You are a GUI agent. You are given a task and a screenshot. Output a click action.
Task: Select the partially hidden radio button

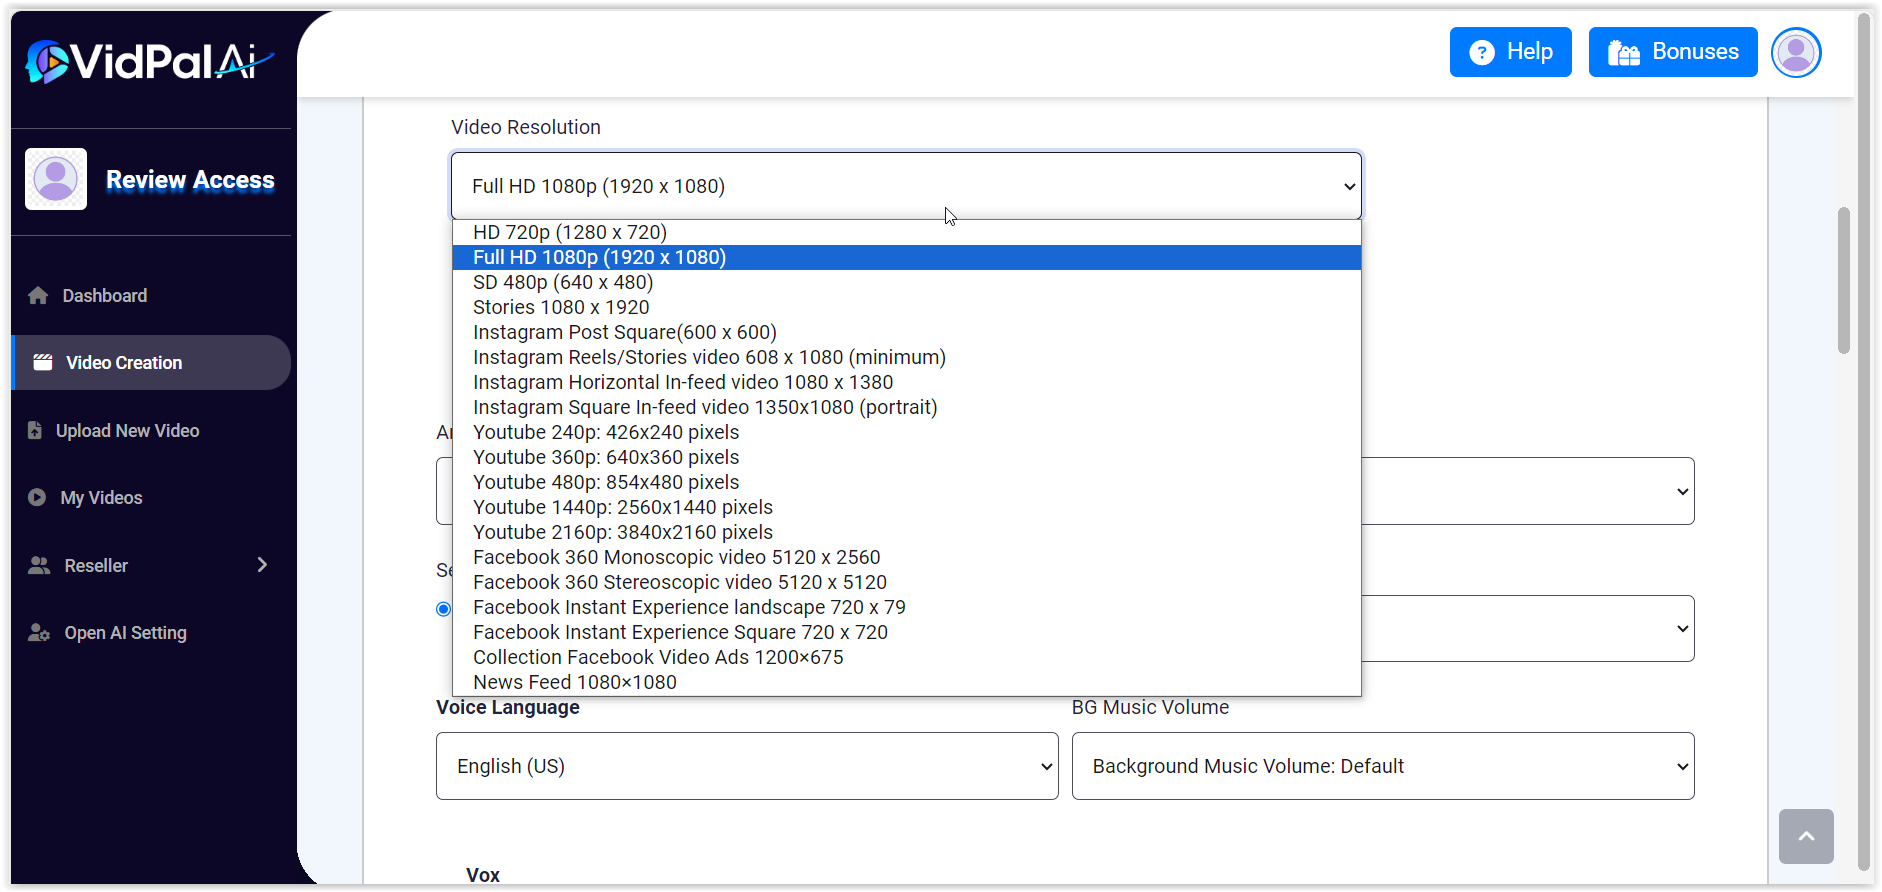443,609
